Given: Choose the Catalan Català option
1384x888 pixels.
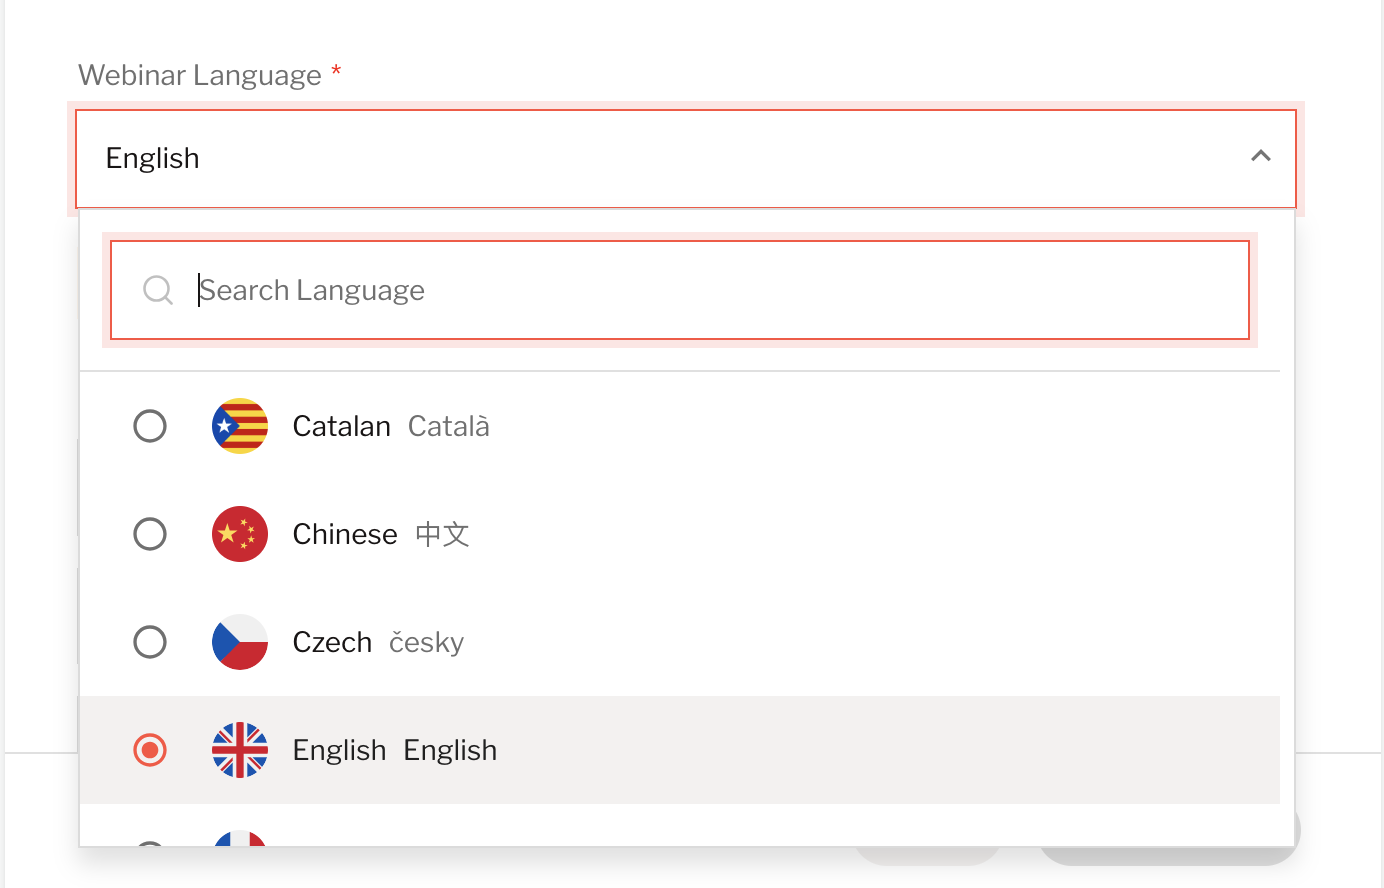Looking at the screenshot, I should tap(680, 426).
